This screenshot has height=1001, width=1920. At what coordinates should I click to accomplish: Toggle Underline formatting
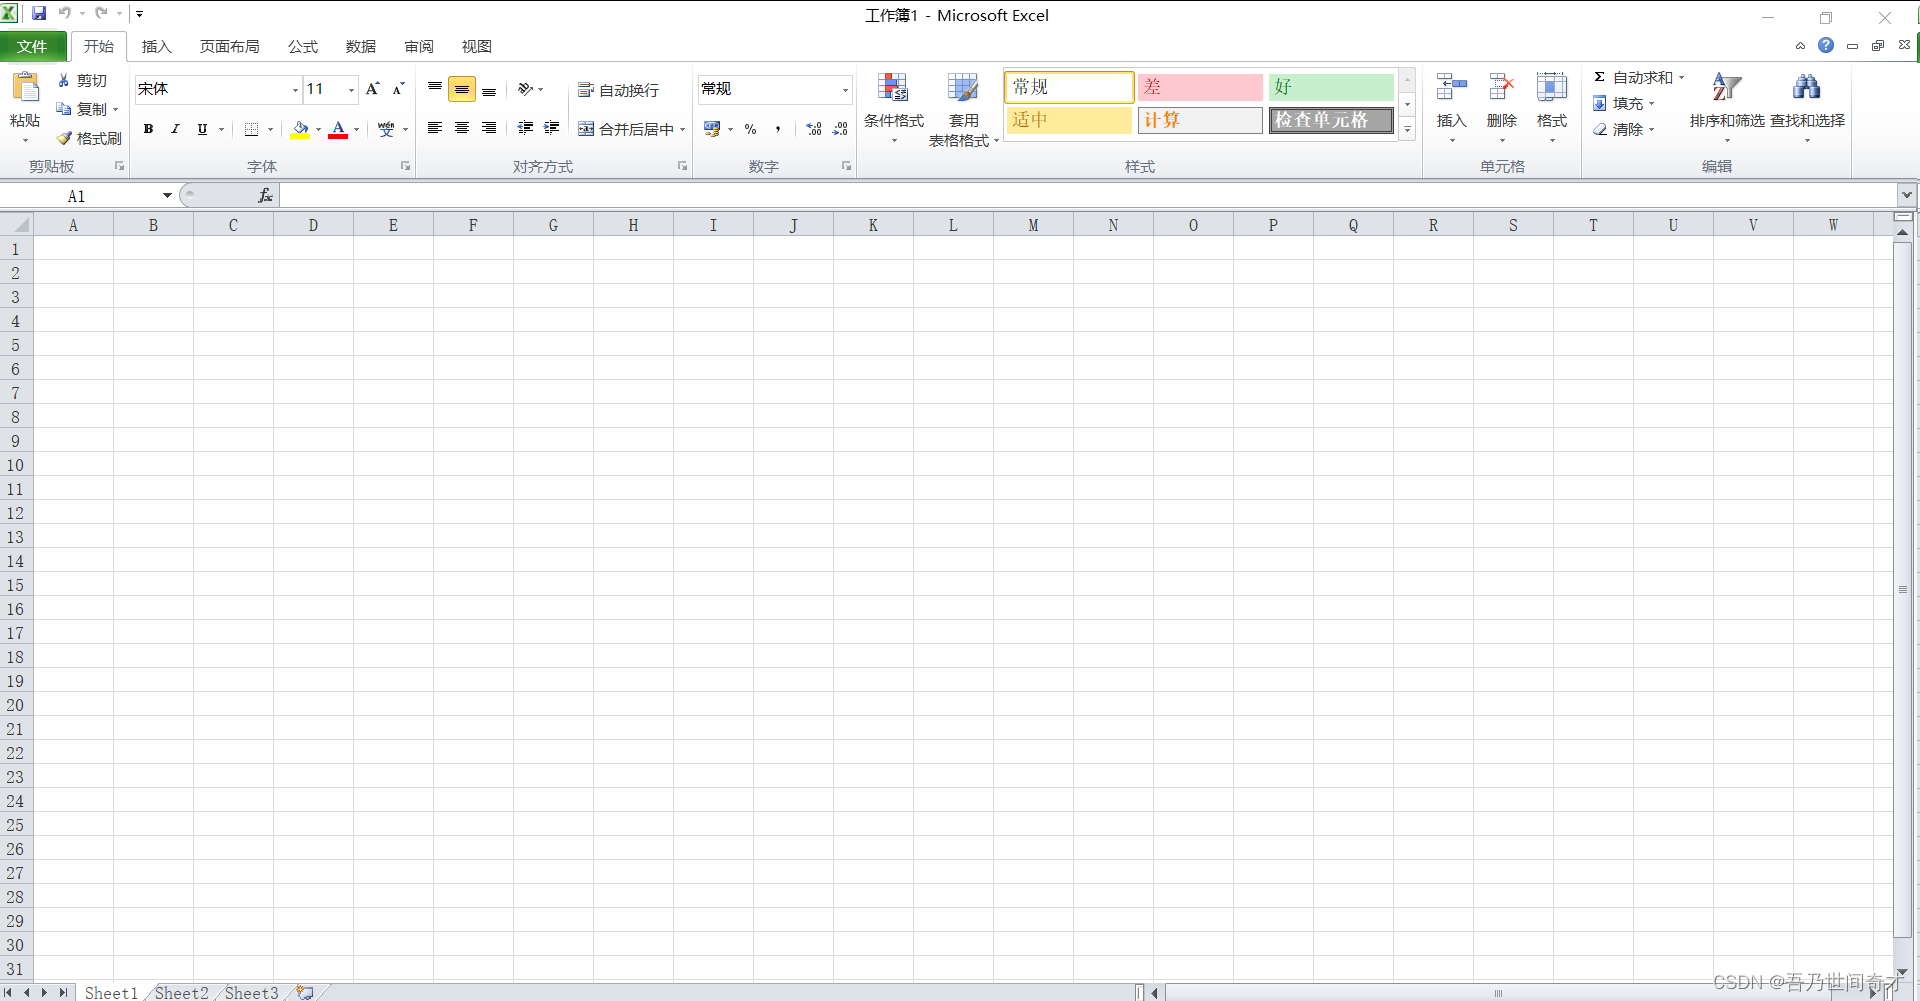click(202, 129)
